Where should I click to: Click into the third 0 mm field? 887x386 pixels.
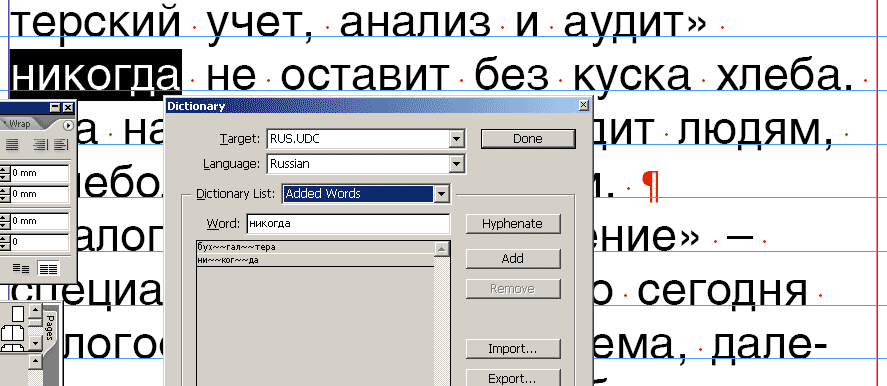[40, 221]
